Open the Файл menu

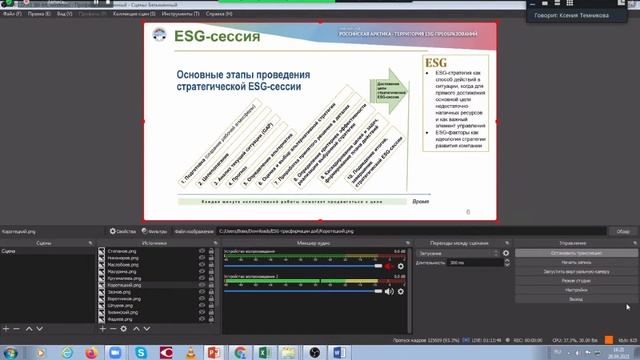click(12, 14)
